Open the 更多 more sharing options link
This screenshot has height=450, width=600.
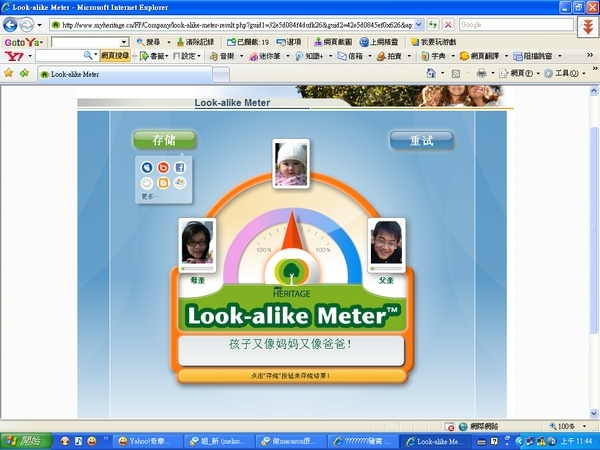click(150, 196)
